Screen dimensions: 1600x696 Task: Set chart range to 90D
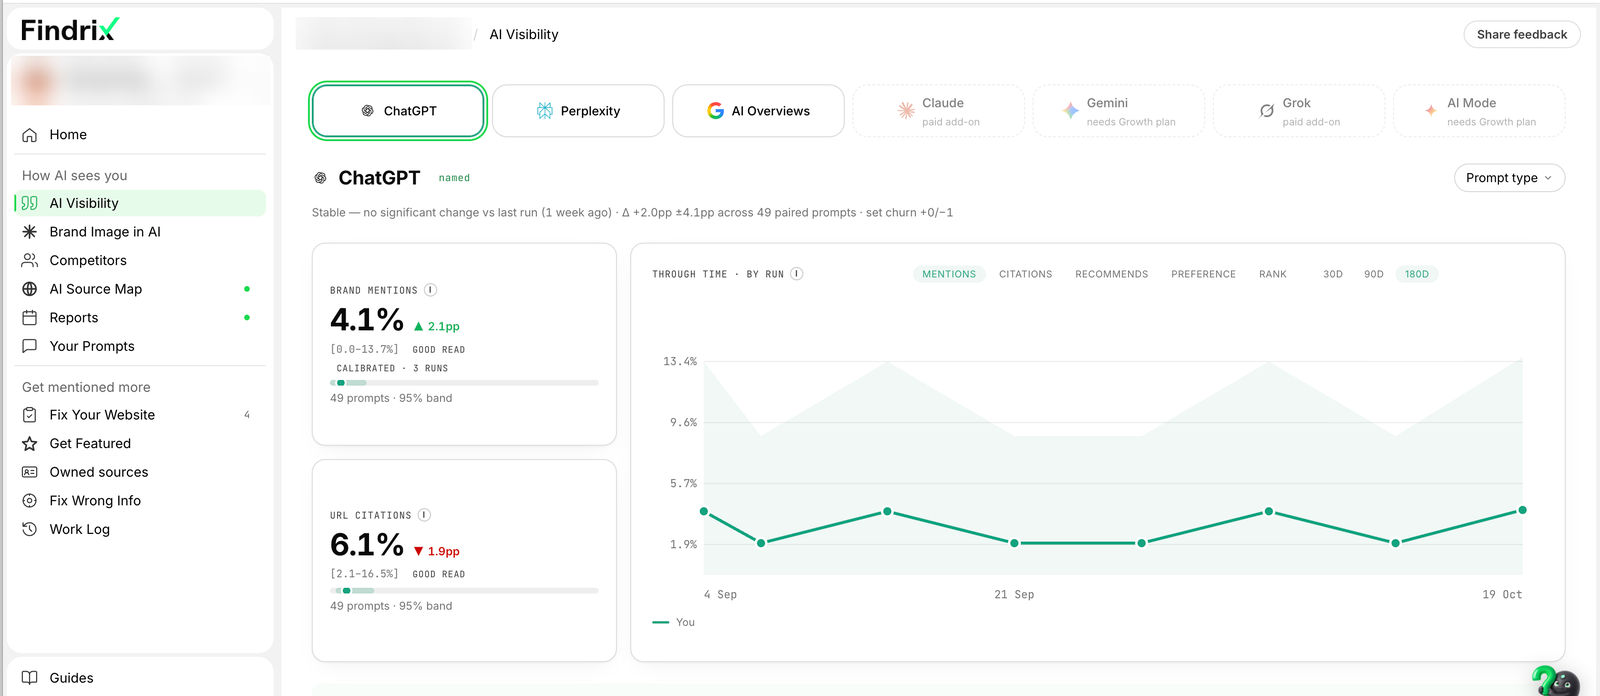click(1374, 274)
